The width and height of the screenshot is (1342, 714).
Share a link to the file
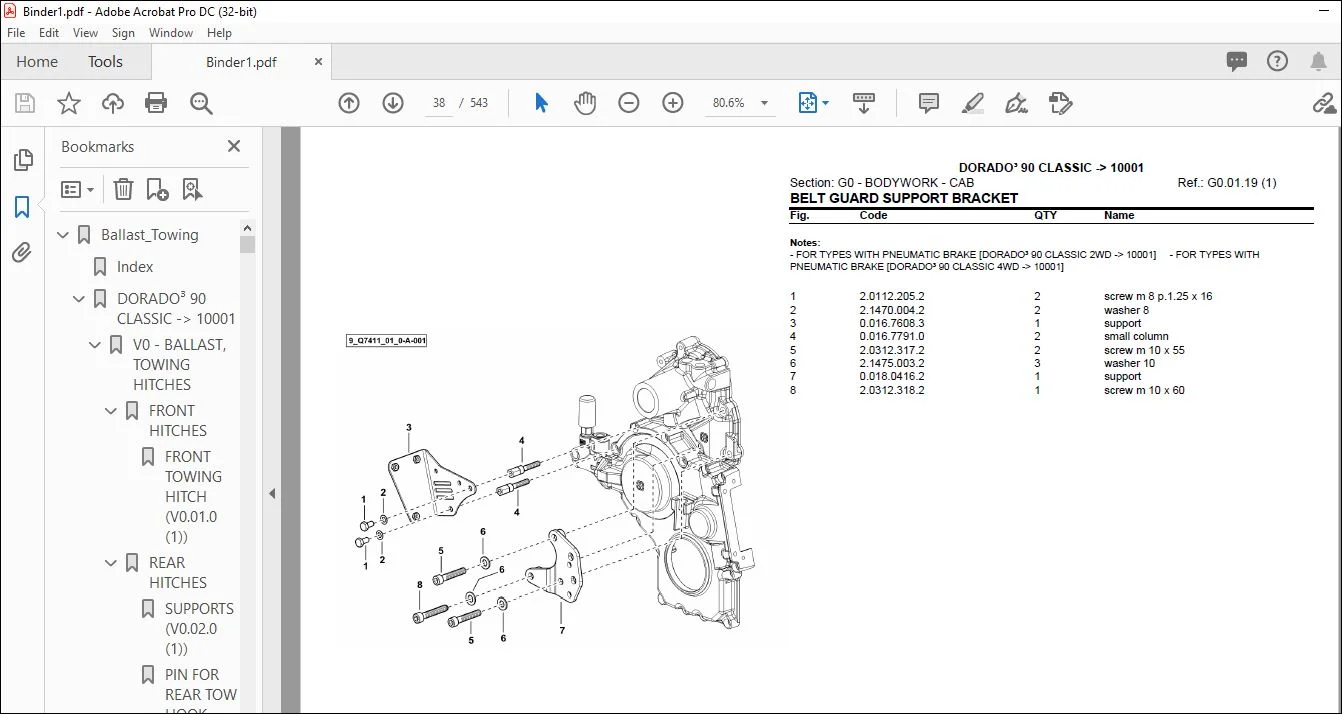1324,103
